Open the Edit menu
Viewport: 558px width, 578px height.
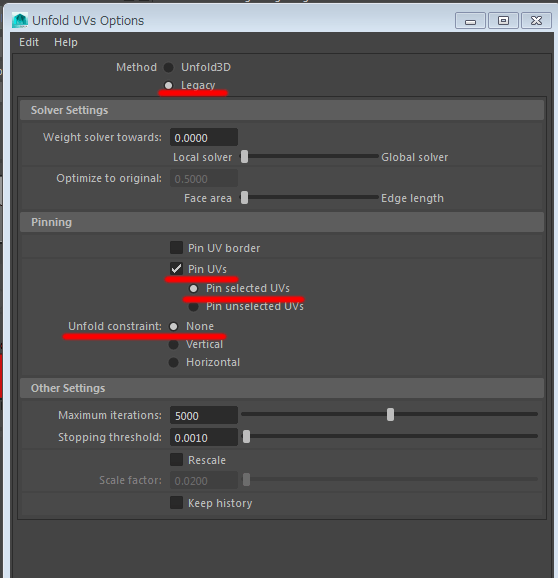coord(29,42)
